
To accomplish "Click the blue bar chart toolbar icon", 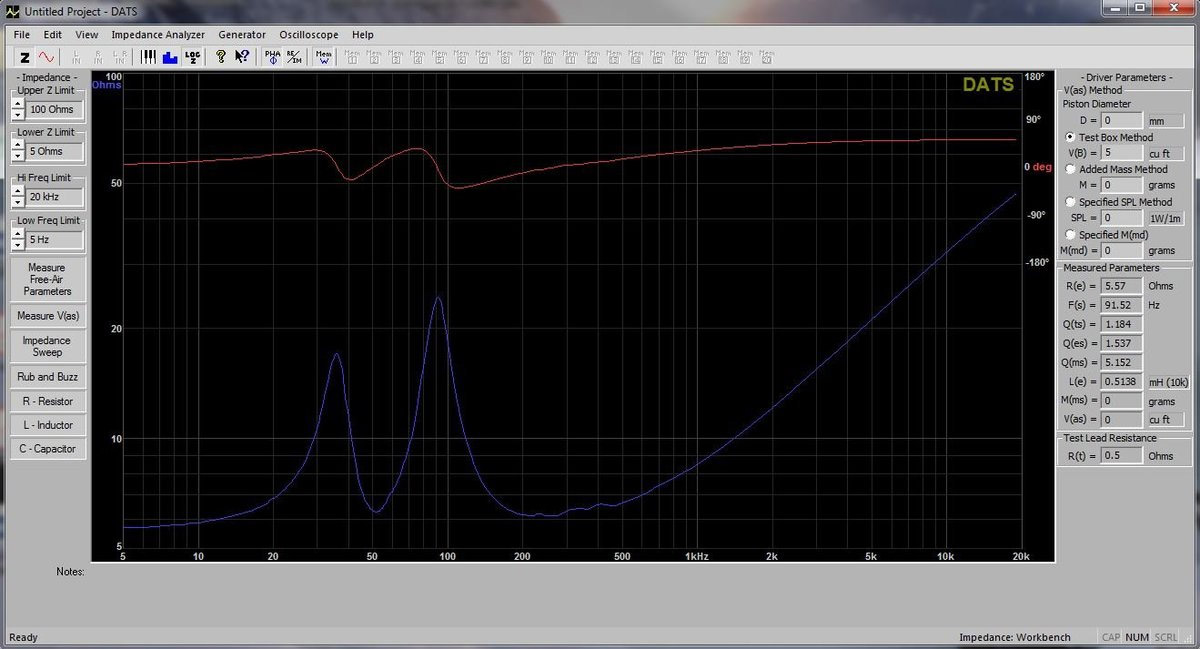I will tap(169, 57).
